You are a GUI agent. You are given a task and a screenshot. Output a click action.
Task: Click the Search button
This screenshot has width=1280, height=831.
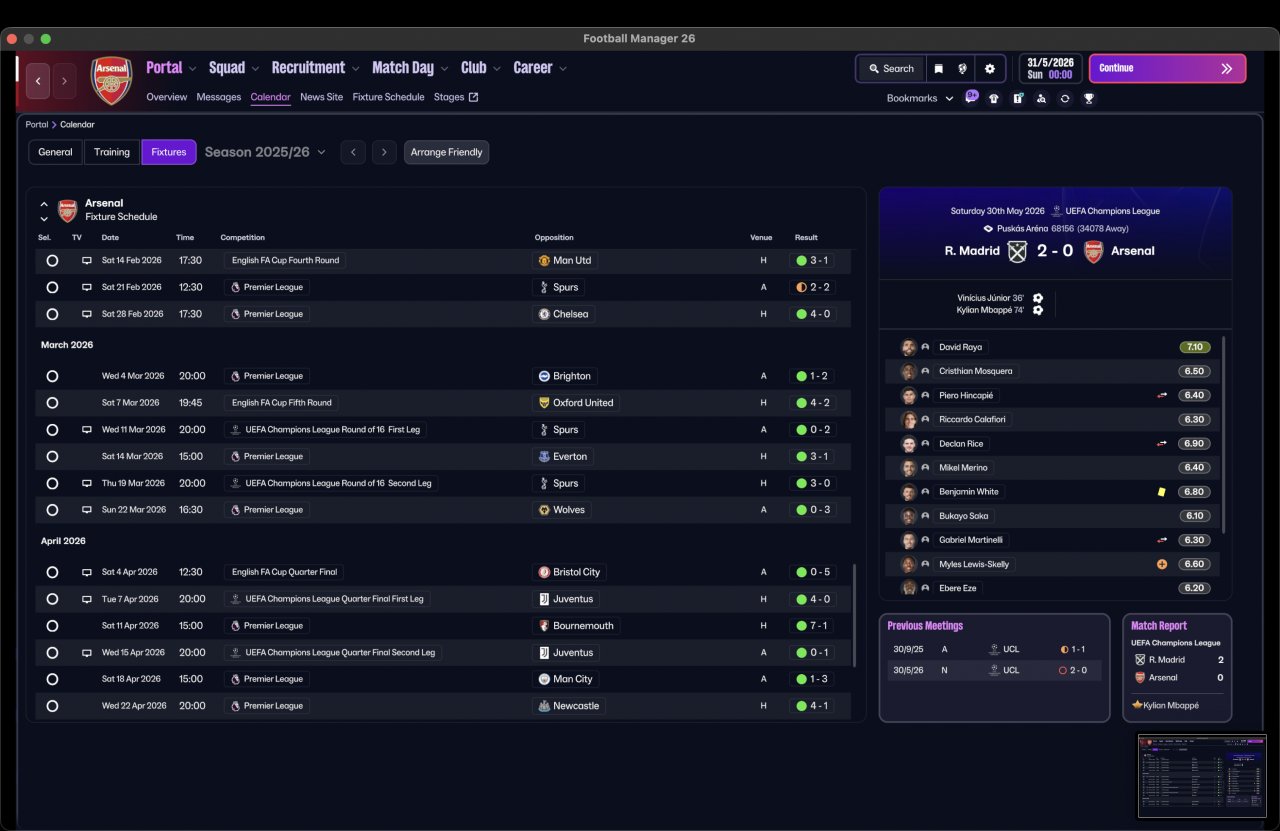point(891,69)
